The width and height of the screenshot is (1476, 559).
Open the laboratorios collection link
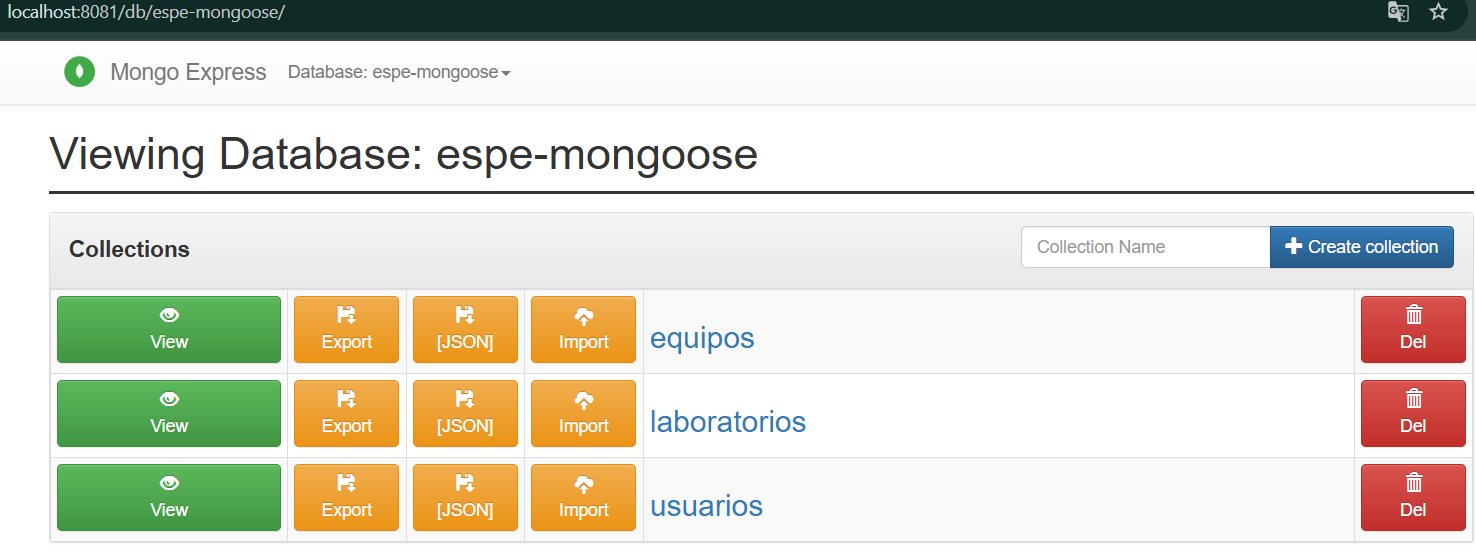(728, 422)
